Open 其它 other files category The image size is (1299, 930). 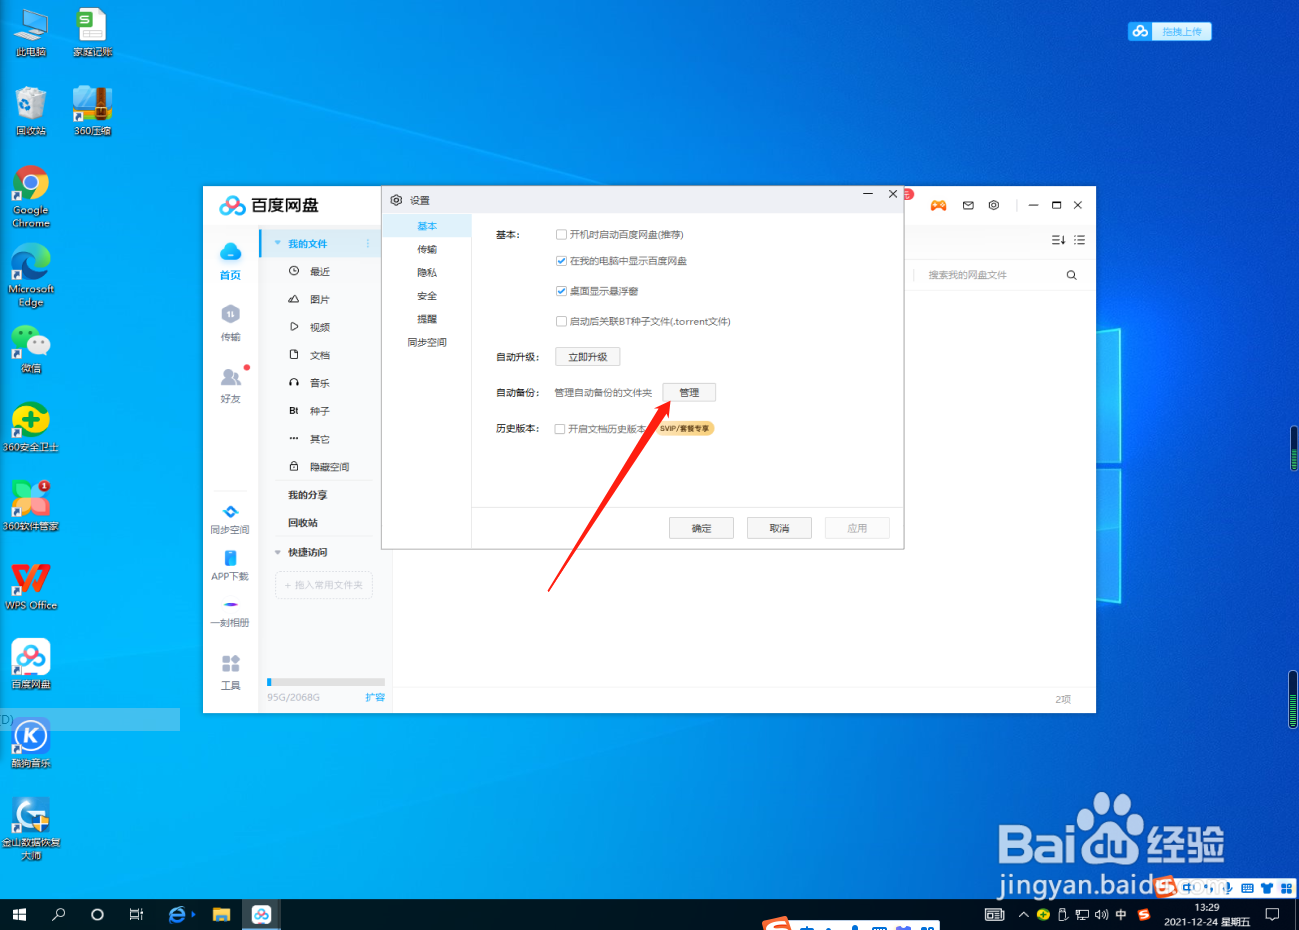[320, 440]
